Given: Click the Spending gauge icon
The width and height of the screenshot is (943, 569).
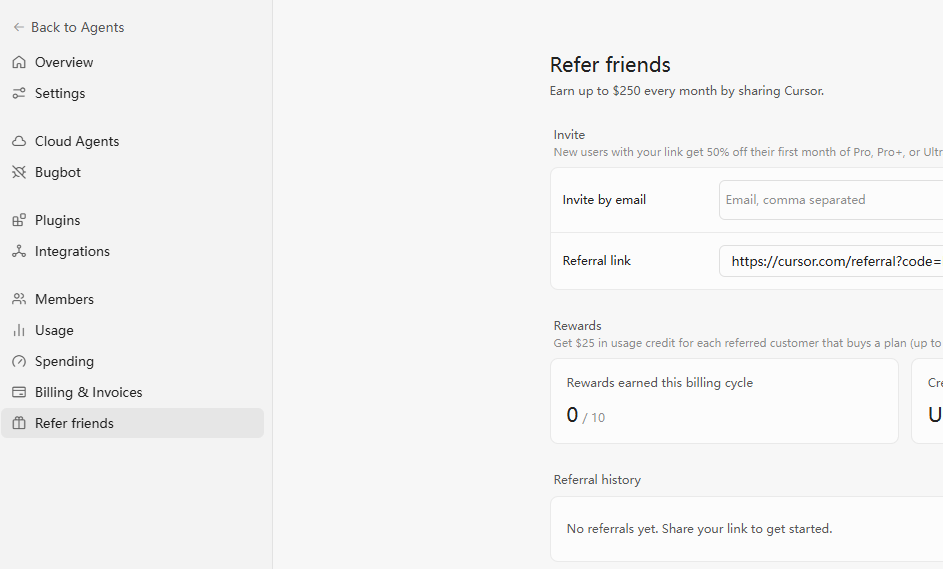Looking at the screenshot, I should point(19,361).
